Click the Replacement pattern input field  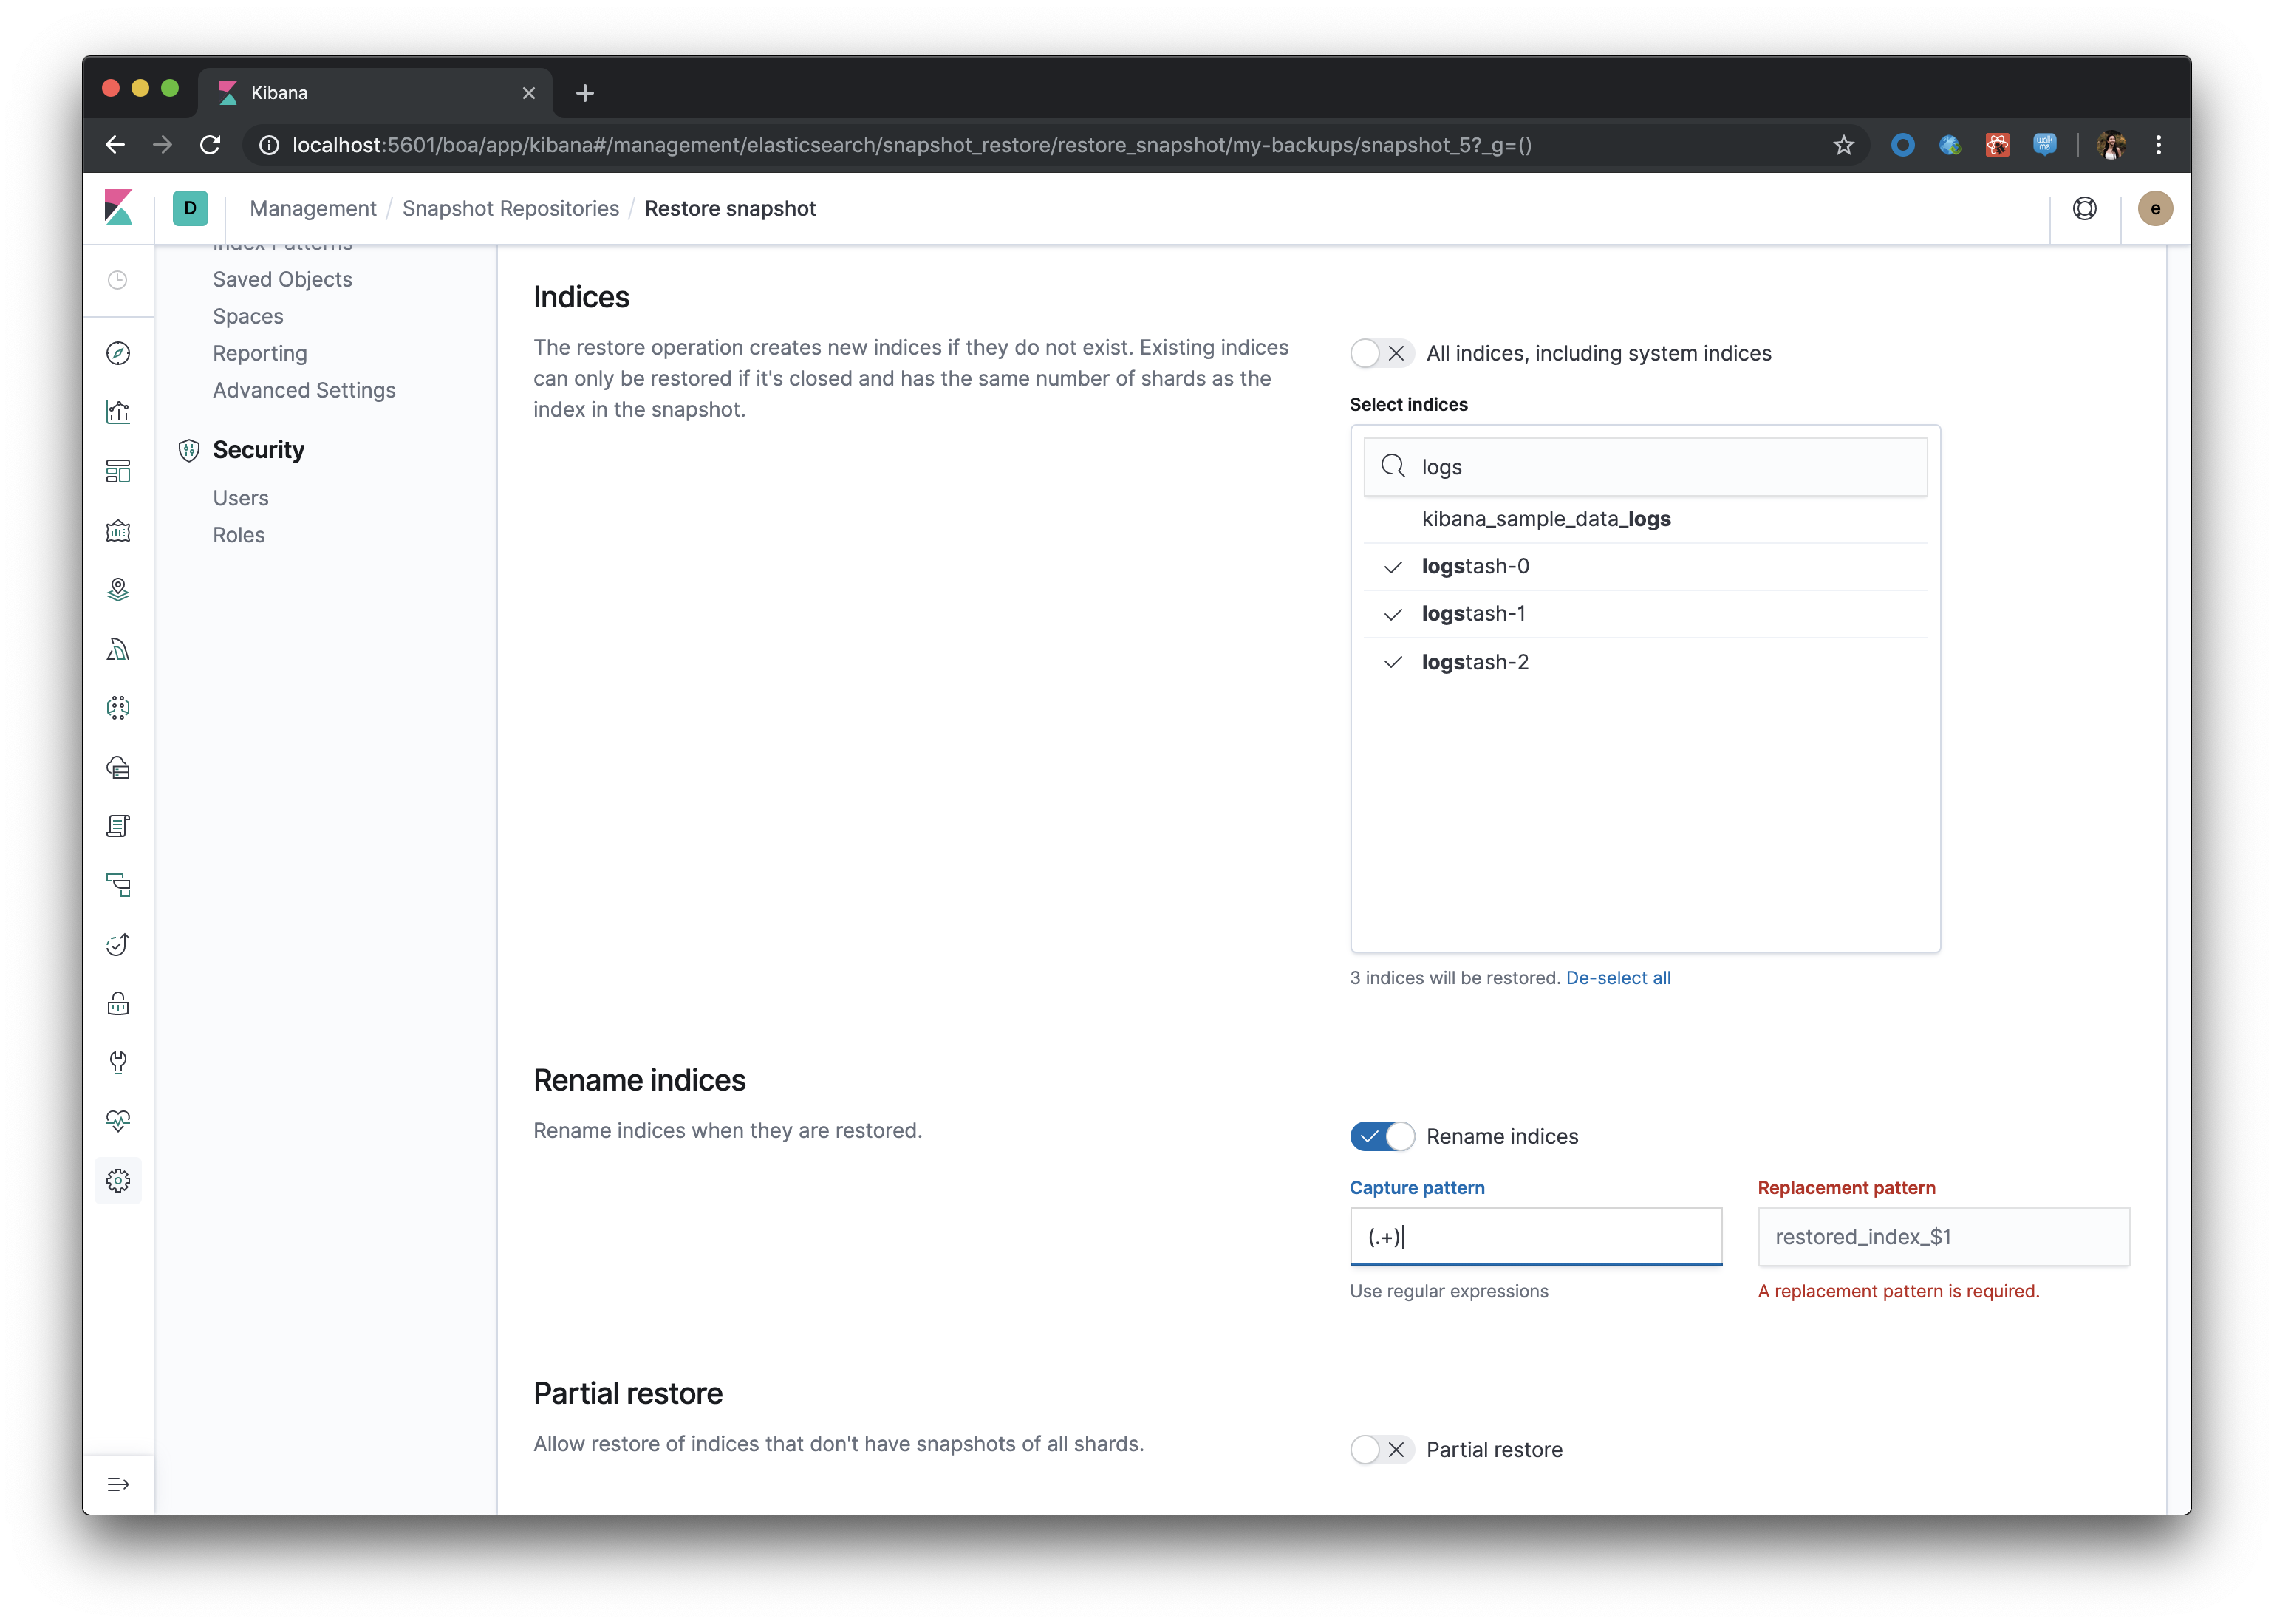(x=1942, y=1237)
